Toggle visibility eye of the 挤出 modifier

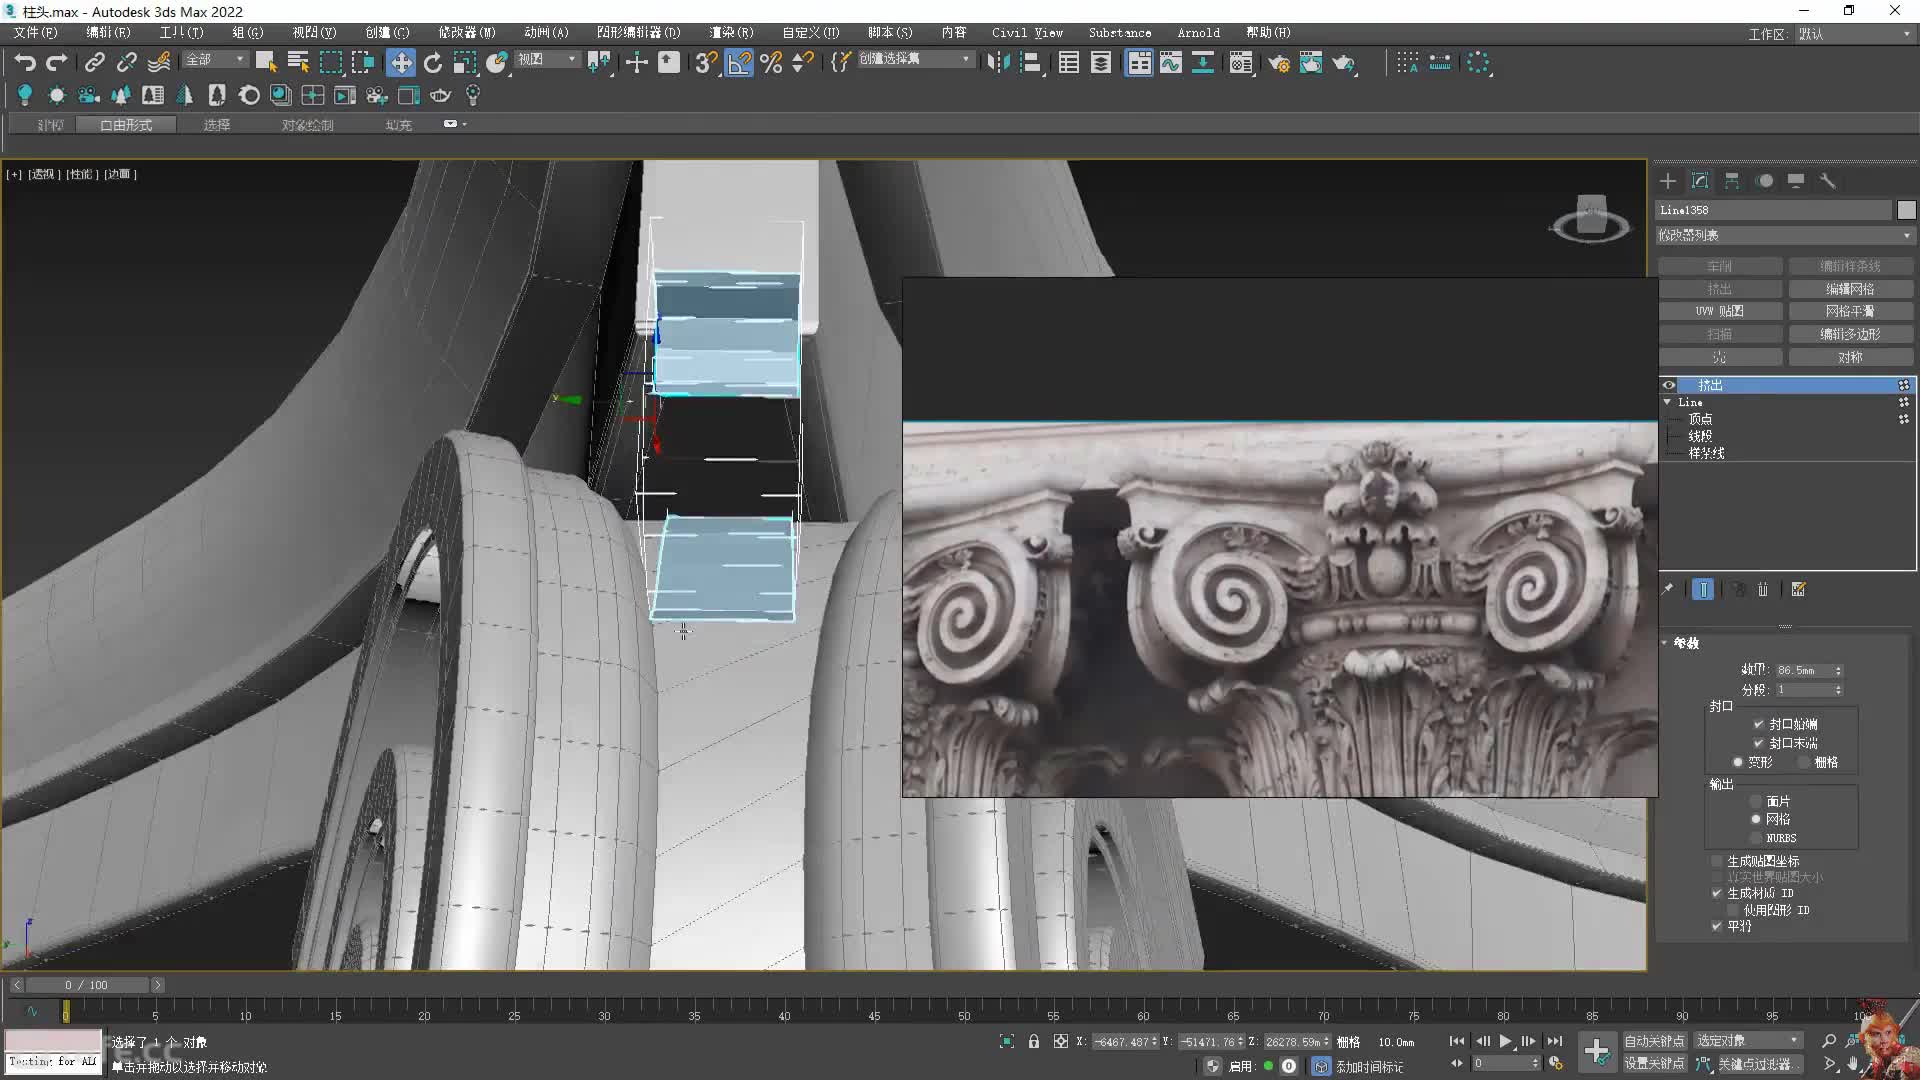coord(1669,385)
